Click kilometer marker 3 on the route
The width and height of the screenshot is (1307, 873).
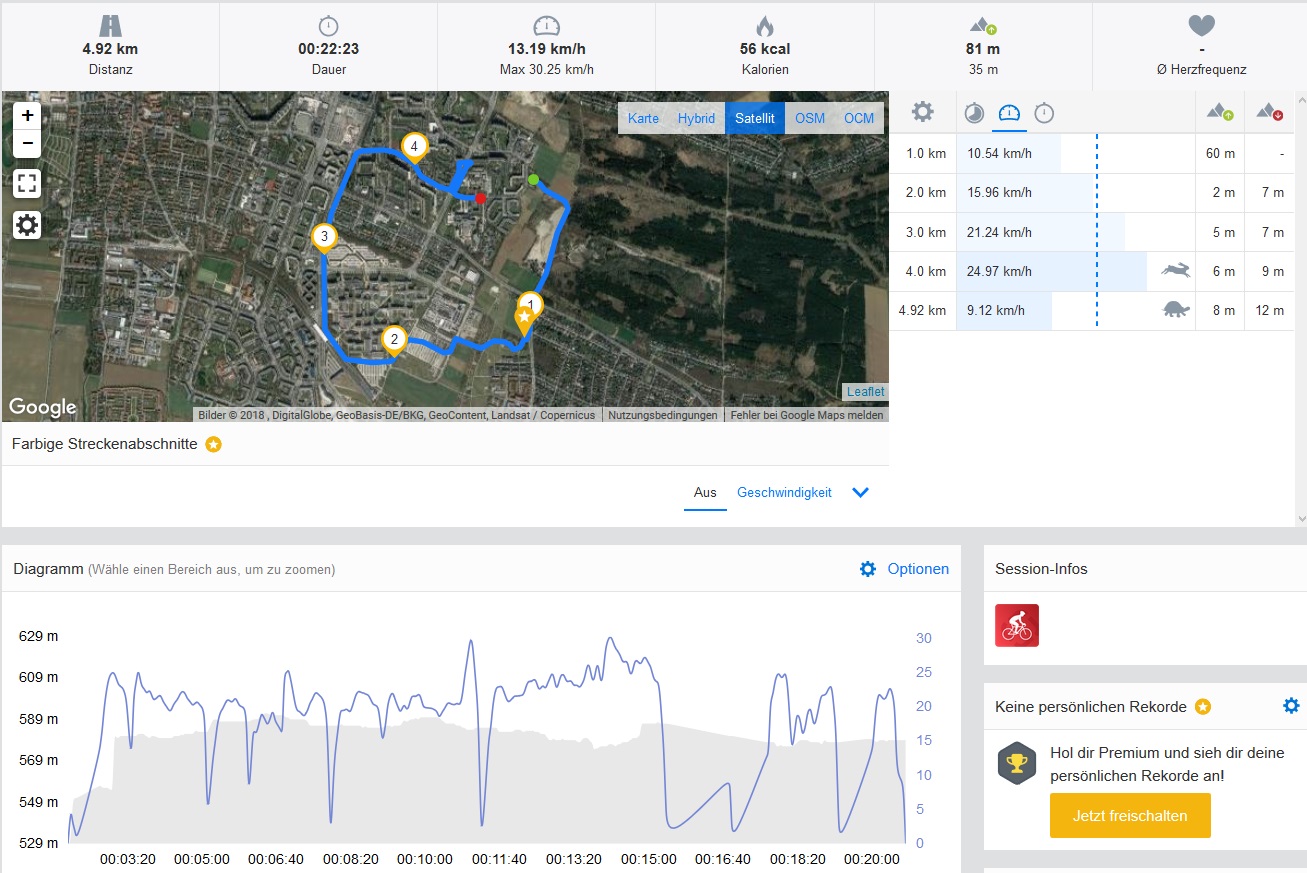tap(323, 238)
